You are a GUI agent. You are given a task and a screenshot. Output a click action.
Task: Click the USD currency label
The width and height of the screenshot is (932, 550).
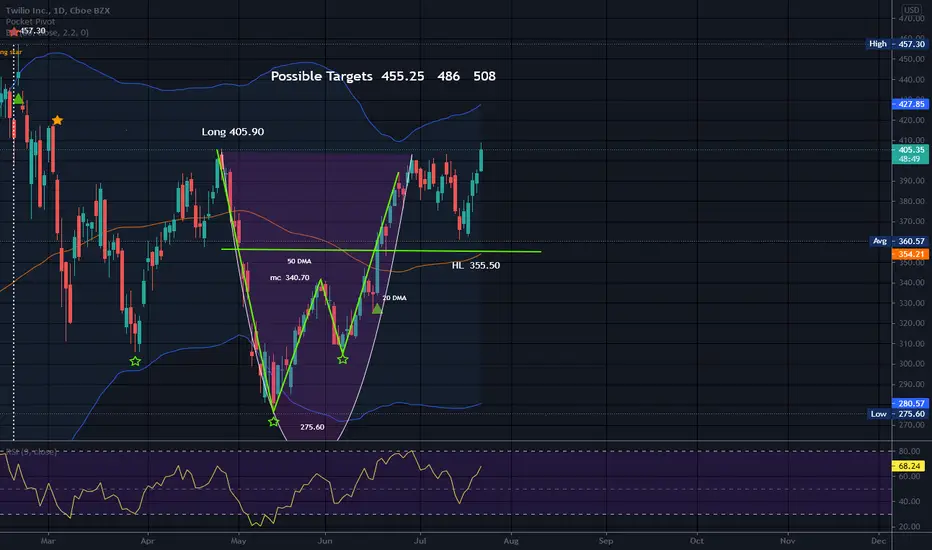(911, 10)
